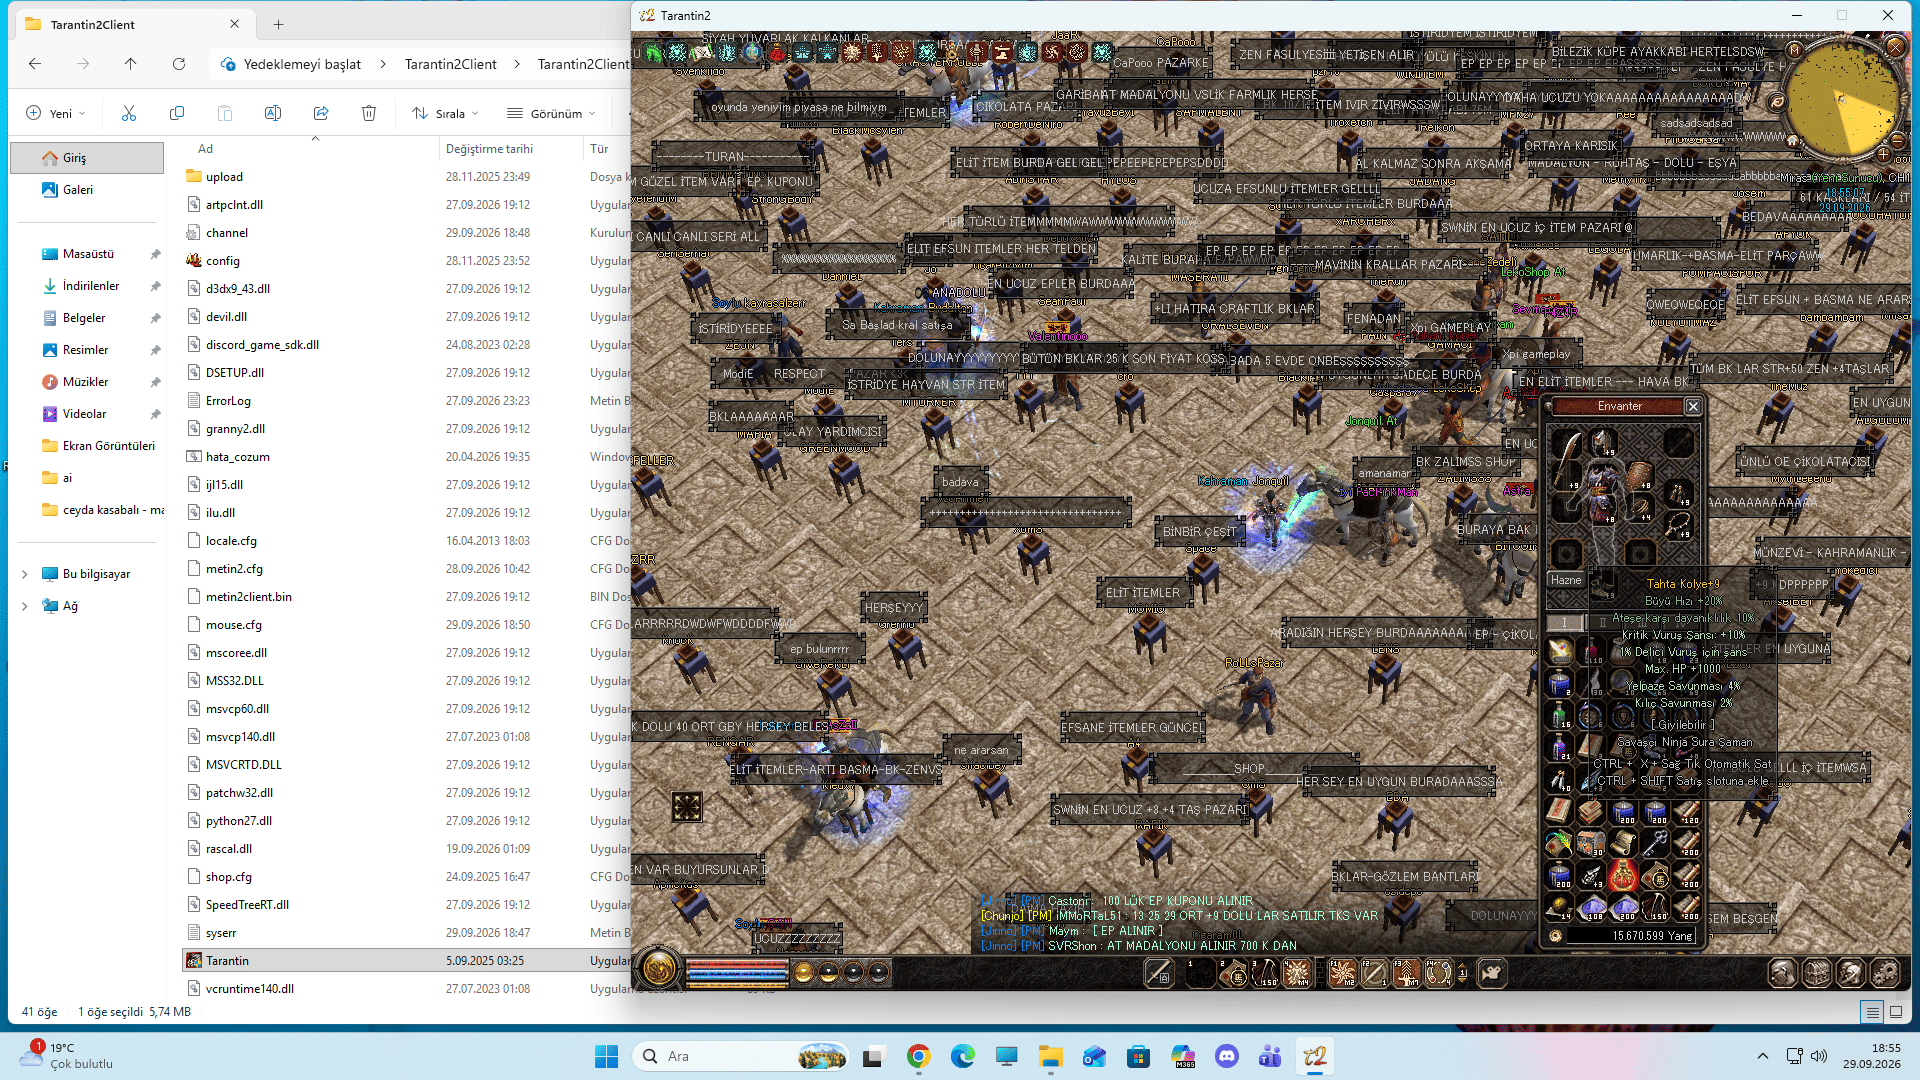The width and height of the screenshot is (1920, 1080).
Task: Add a new tab in File Explorer
Action: (279, 24)
